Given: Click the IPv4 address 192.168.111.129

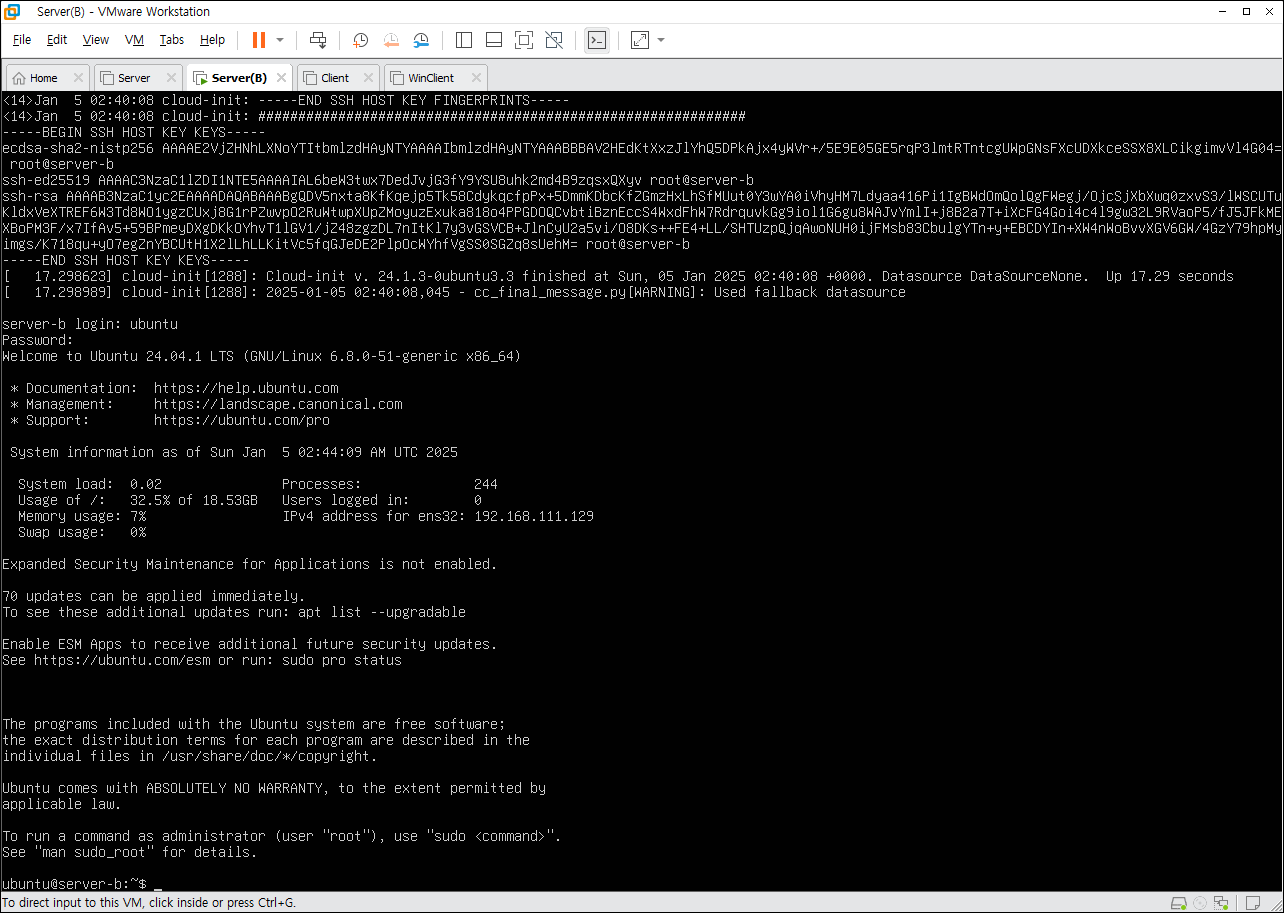Looking at the screenshot, I should point(534,516).
